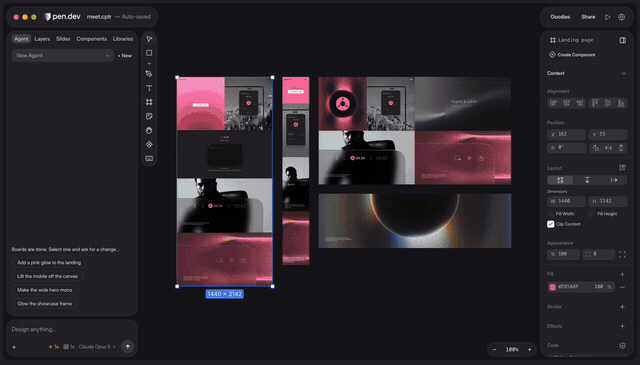Open layout settings icon beside Layout heading
This screenshot has width=640, height=365.
622,168
